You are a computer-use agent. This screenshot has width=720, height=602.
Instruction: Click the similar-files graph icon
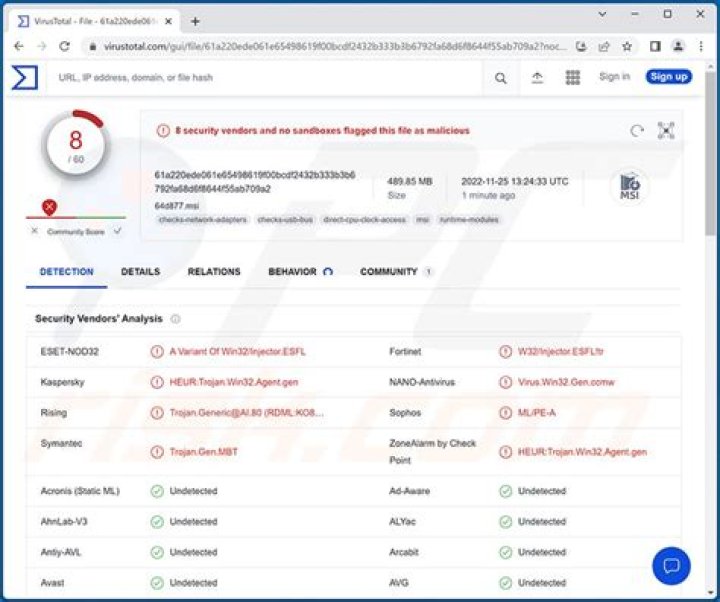pyautogui.click(x=666, y=131)
